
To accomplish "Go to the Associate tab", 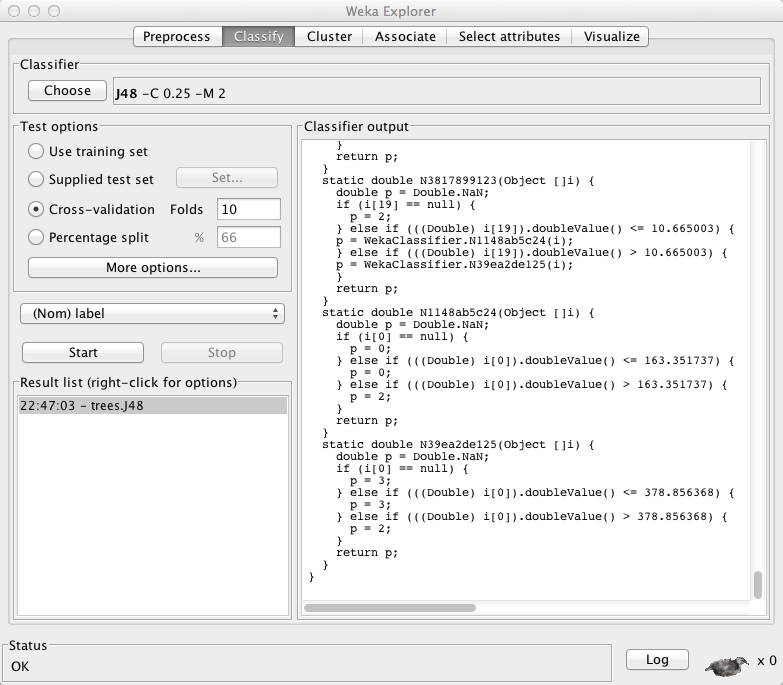I will 405,37.
